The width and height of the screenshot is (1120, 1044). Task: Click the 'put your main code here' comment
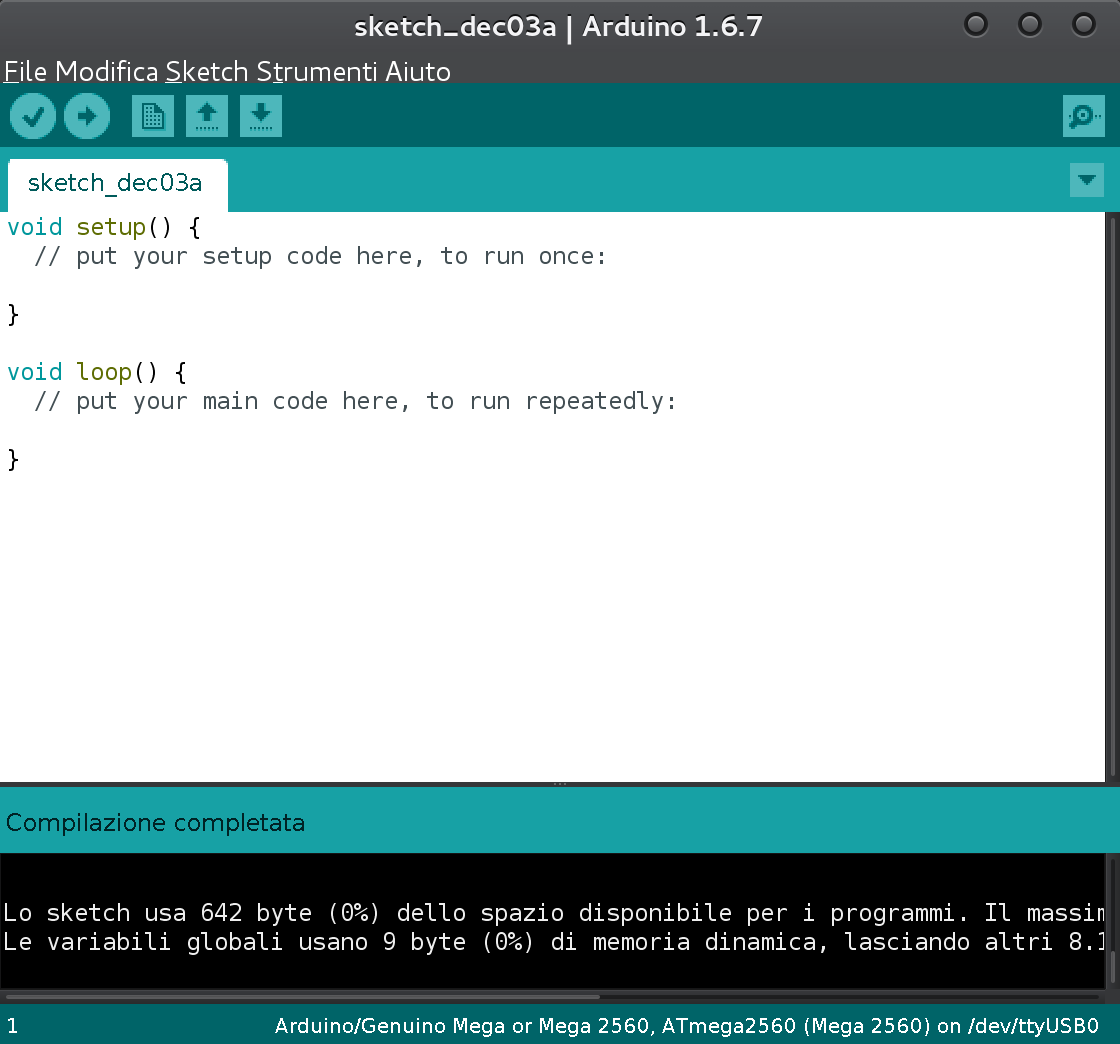coord(355,401)
